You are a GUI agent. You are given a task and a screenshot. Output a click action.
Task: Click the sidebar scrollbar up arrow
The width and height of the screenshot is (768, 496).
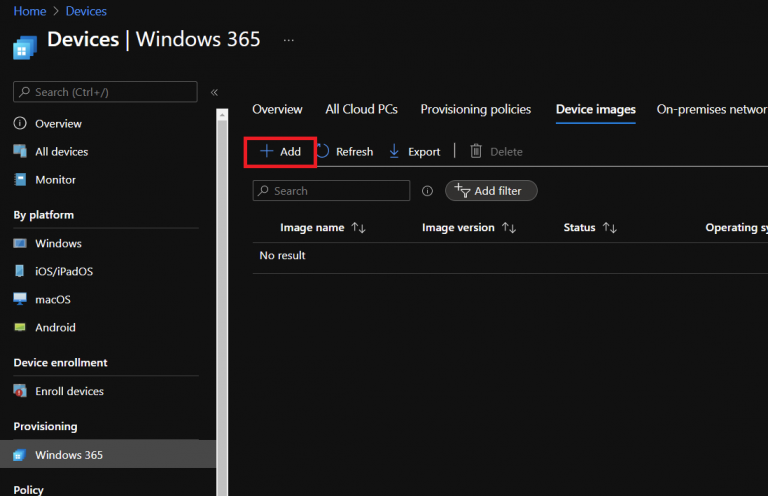[222, 115]
